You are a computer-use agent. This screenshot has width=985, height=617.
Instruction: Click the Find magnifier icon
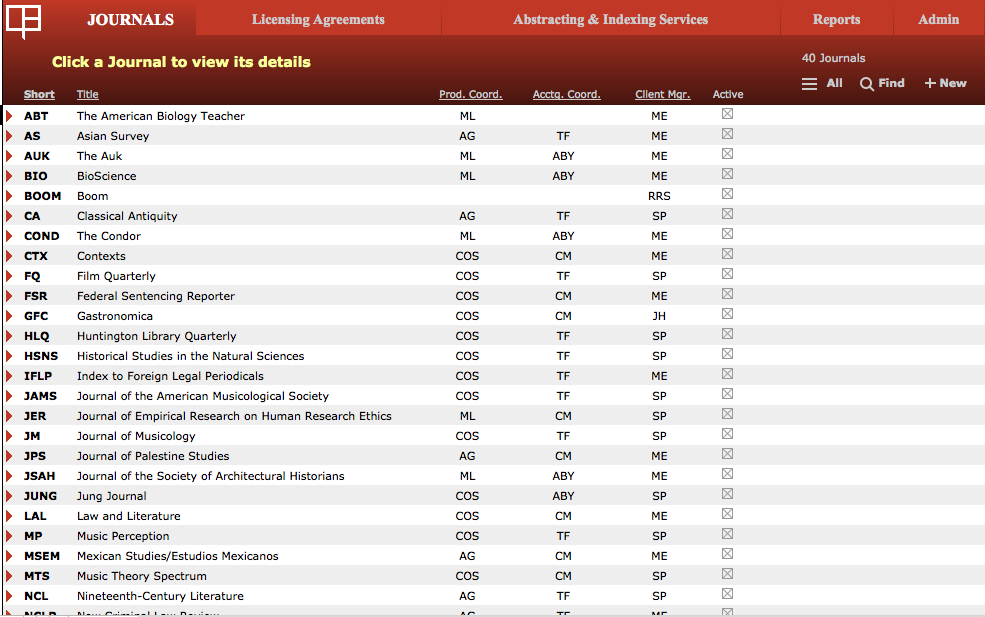pos(866,84)
